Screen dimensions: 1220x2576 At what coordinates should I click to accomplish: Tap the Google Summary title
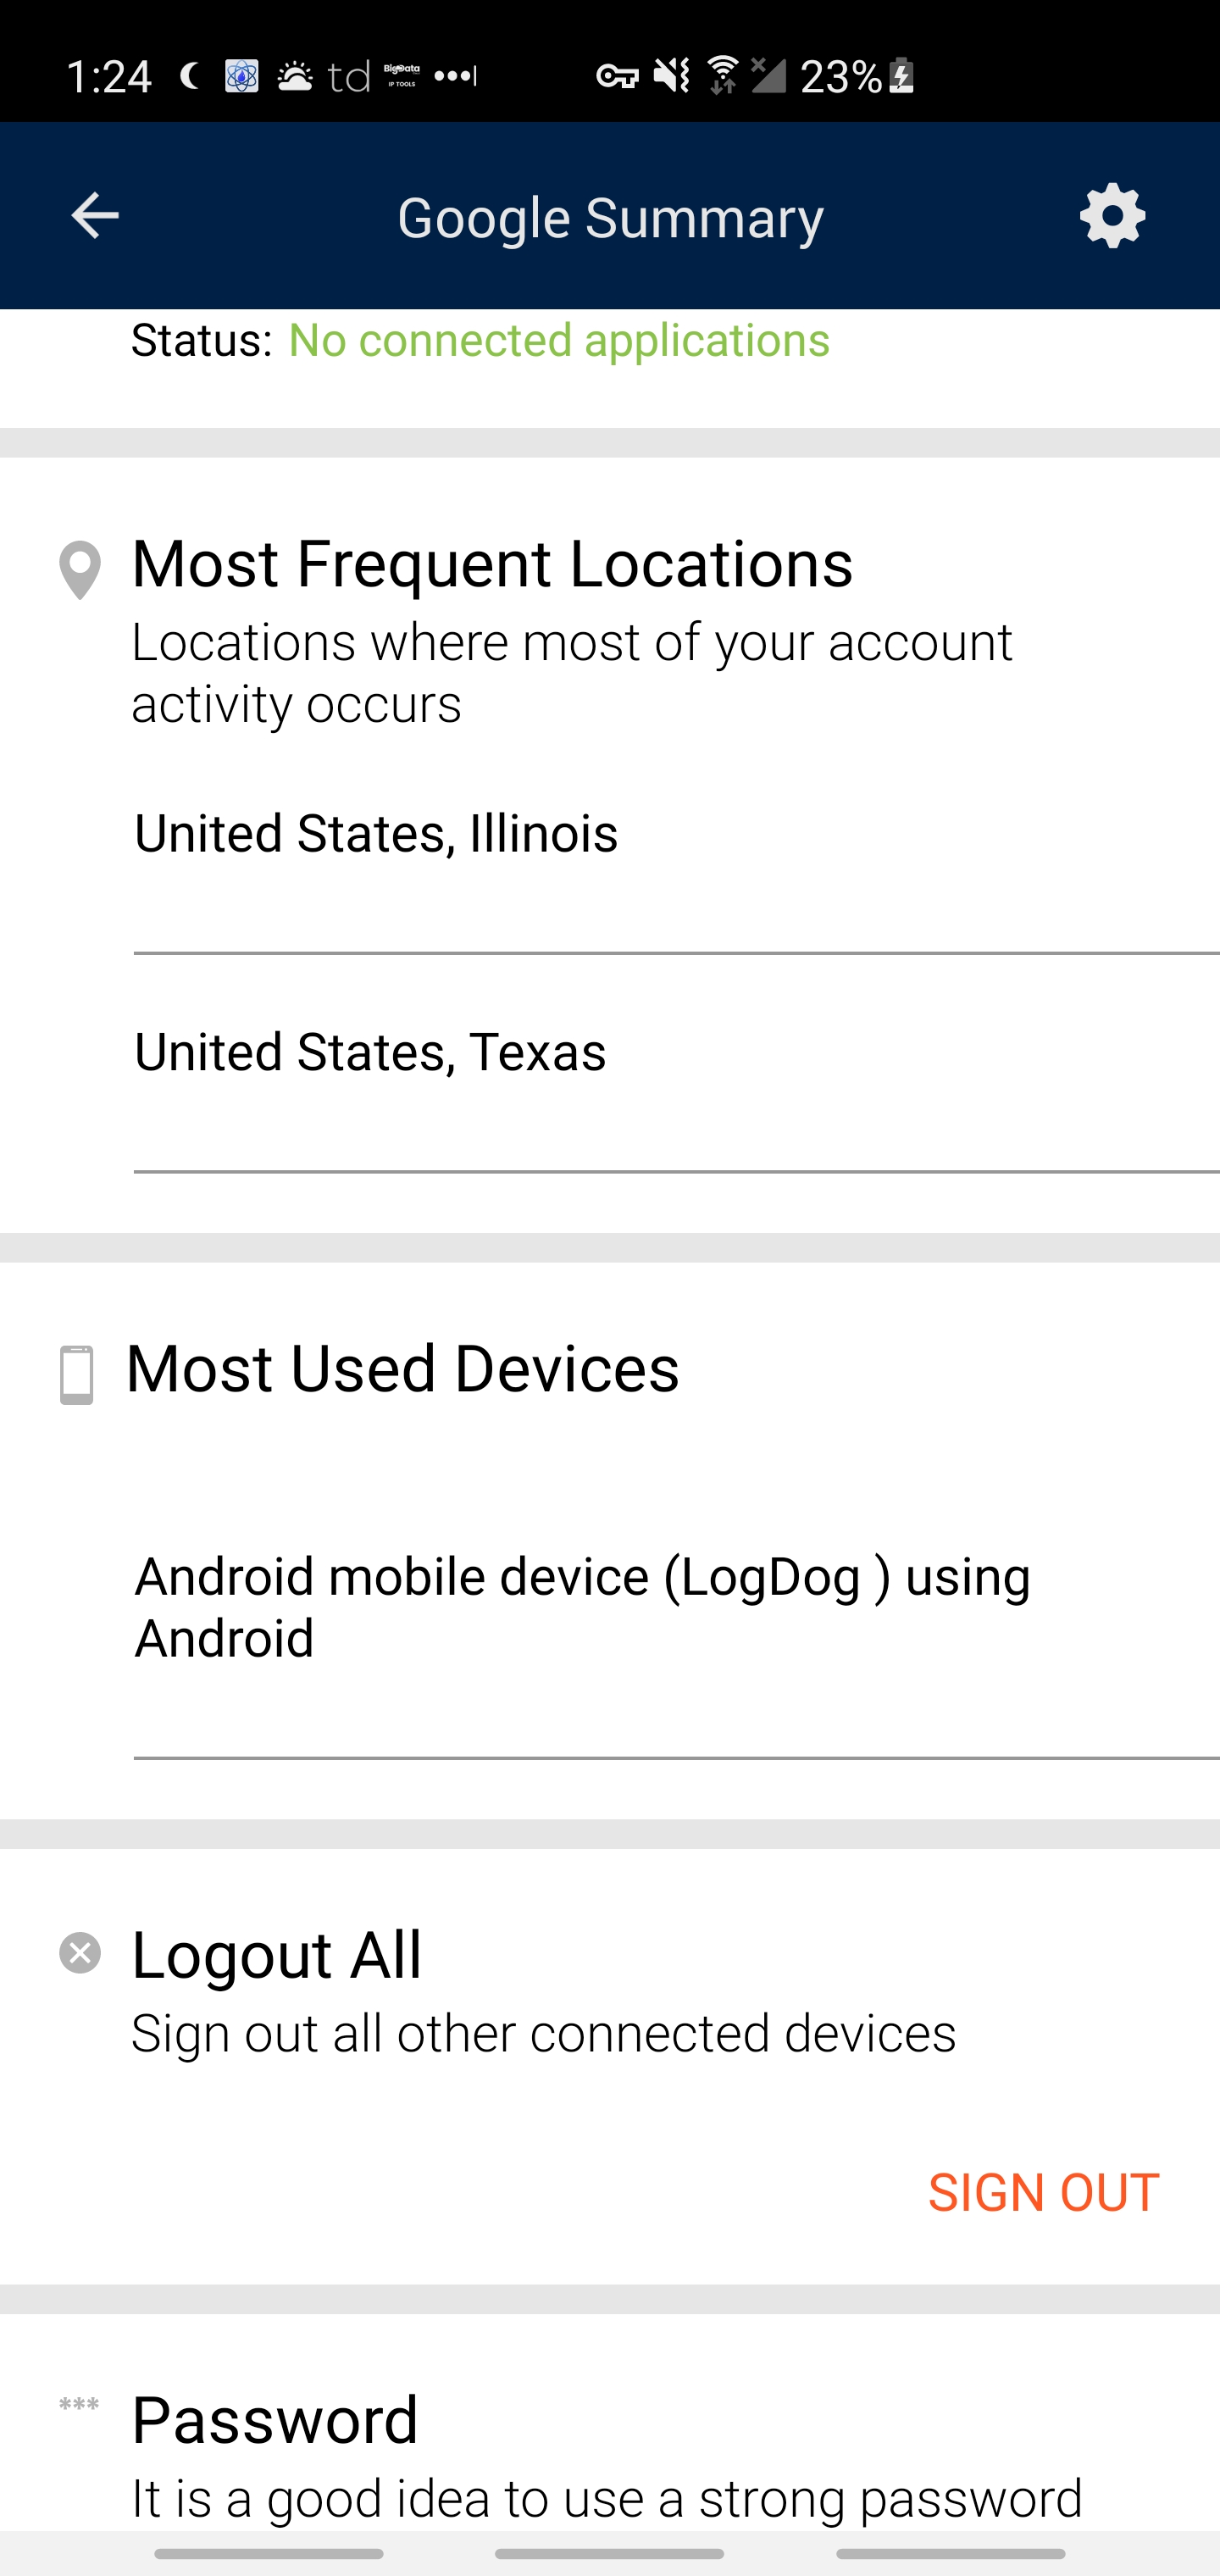coord(610,218)
